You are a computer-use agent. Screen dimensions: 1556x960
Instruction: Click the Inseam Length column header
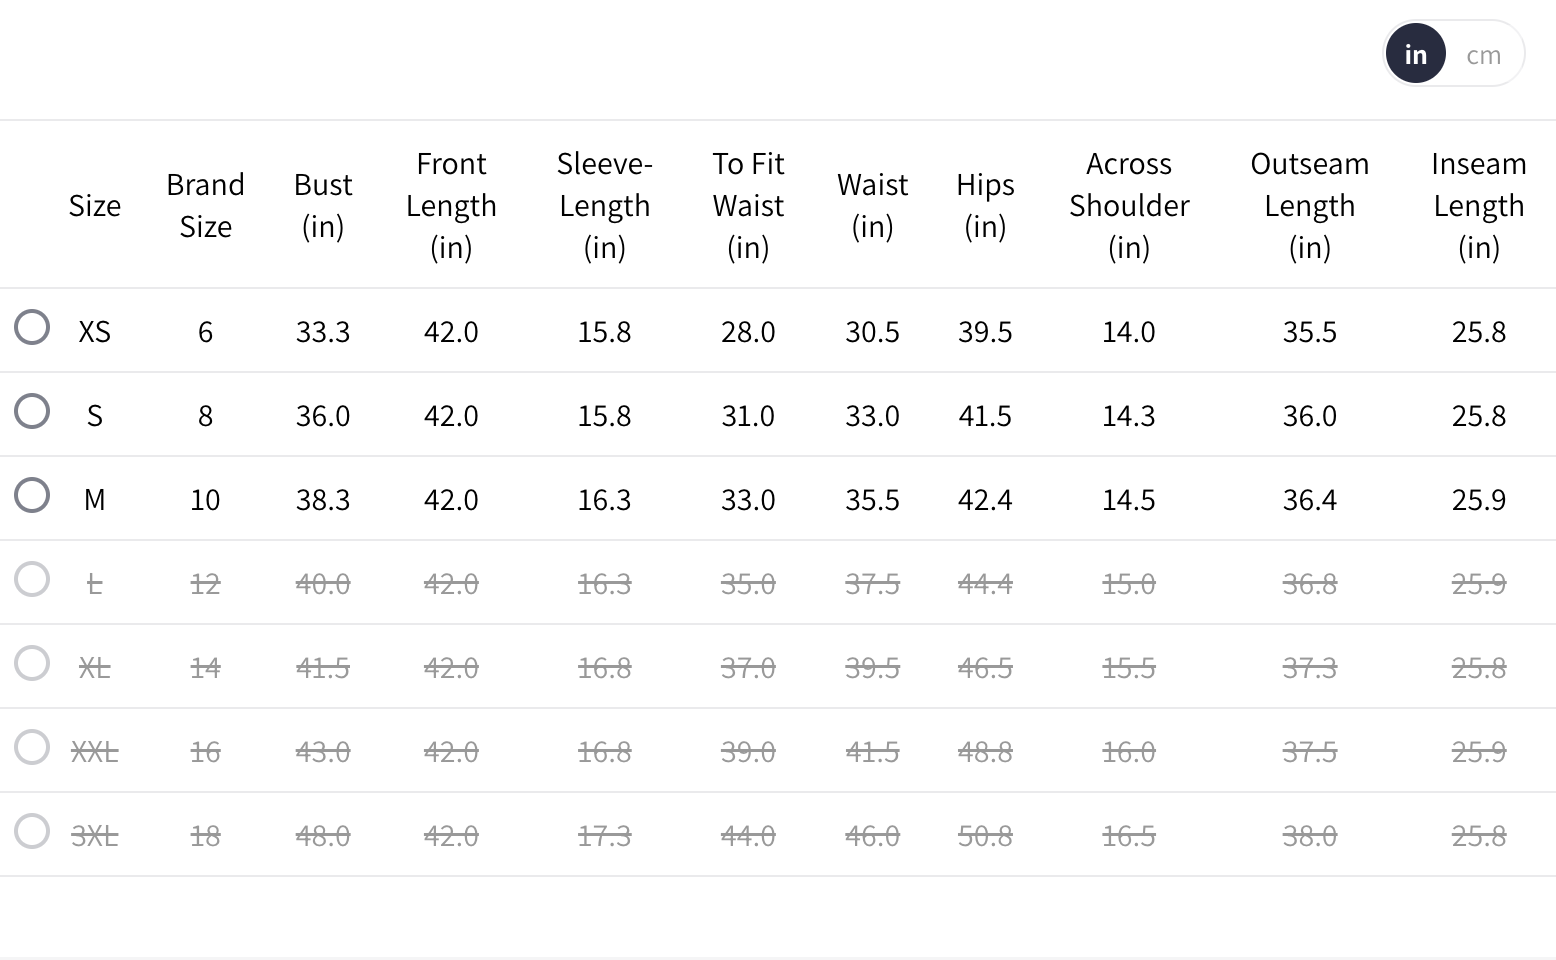click(x=1478, y=205)
